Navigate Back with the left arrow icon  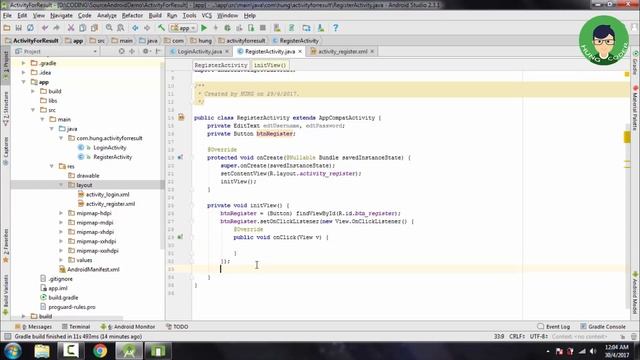[x=135, y=28]
